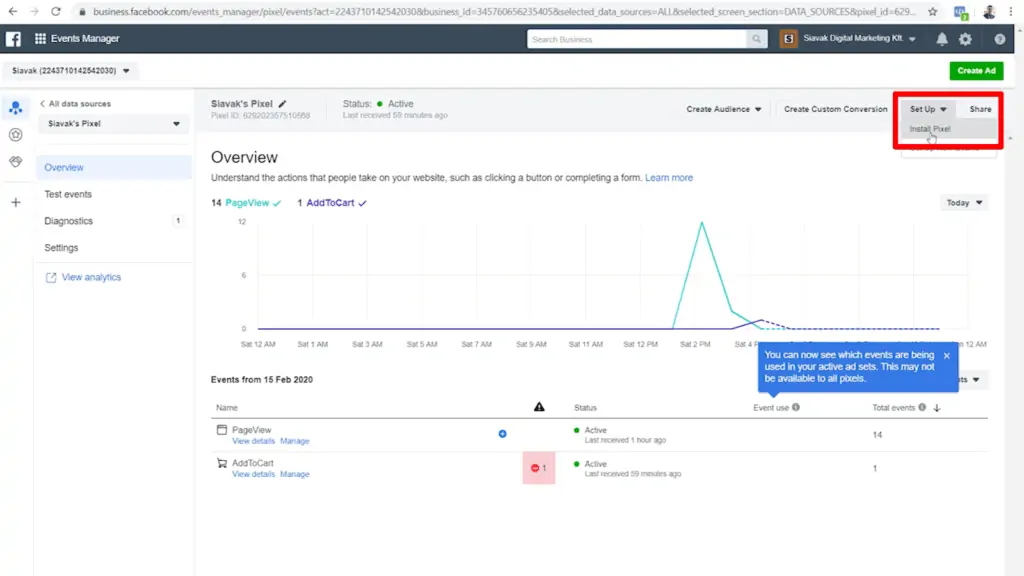Open the Partner Integrations sidebar icon

click(15, 162)
